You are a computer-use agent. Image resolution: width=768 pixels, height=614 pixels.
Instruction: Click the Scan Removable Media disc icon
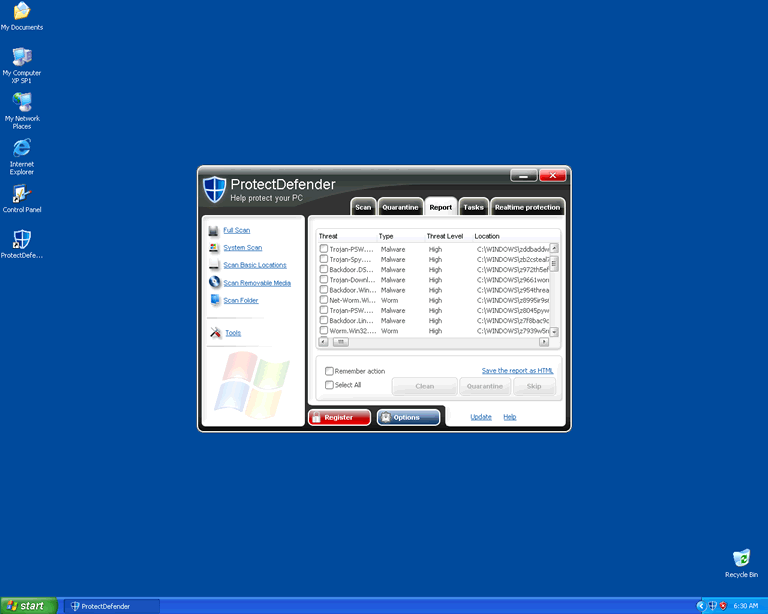click(214, 283)
